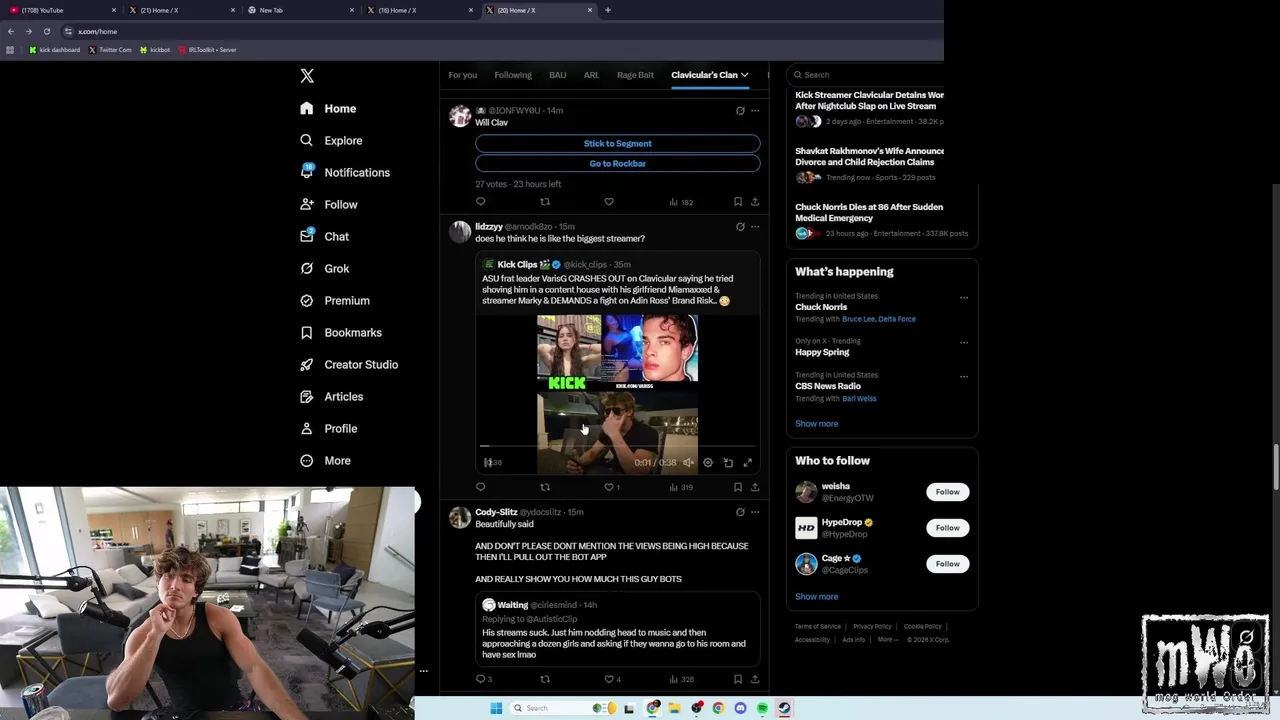
Task: Vote 'Go to Rockbar' in the poll
Action: 617,163
